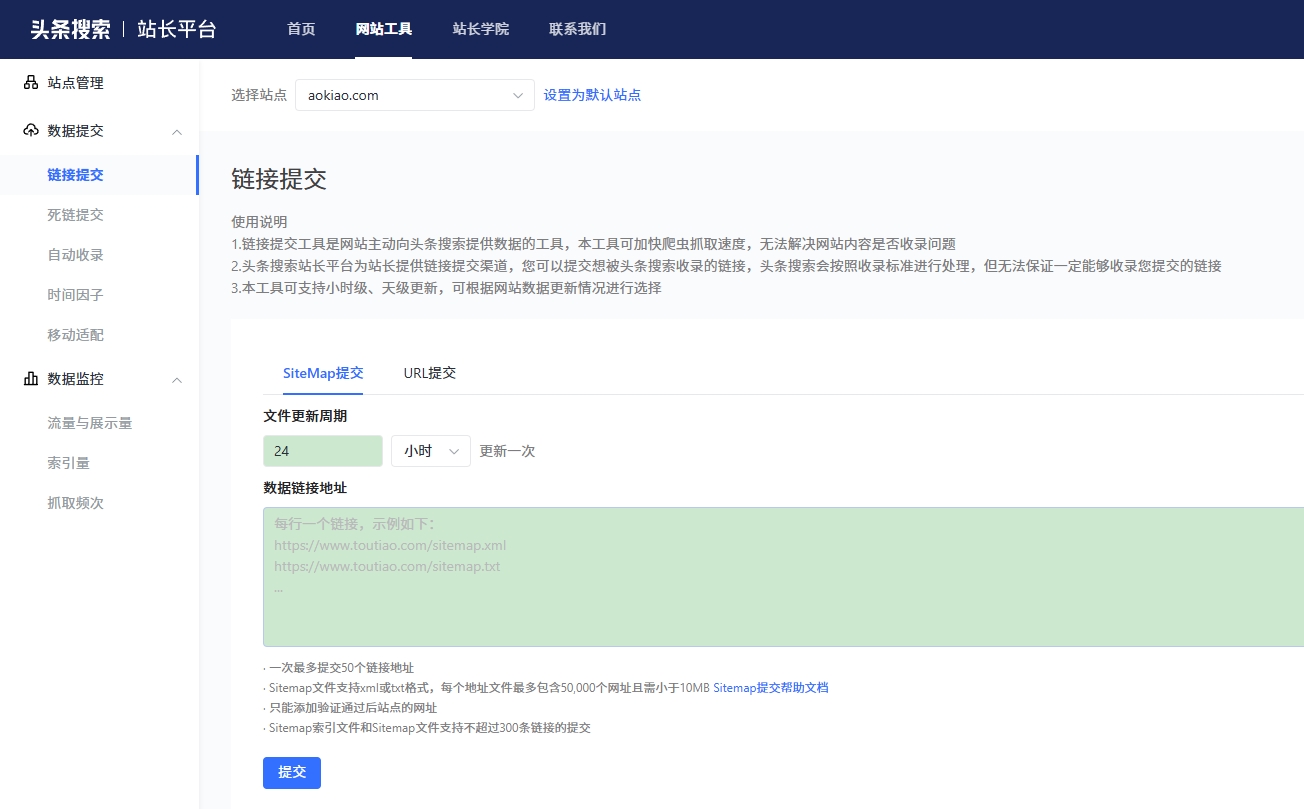Collapse the 数据监控 section chevron
The width and height of the screenshot is (1304, 809).
coord(177,380)
